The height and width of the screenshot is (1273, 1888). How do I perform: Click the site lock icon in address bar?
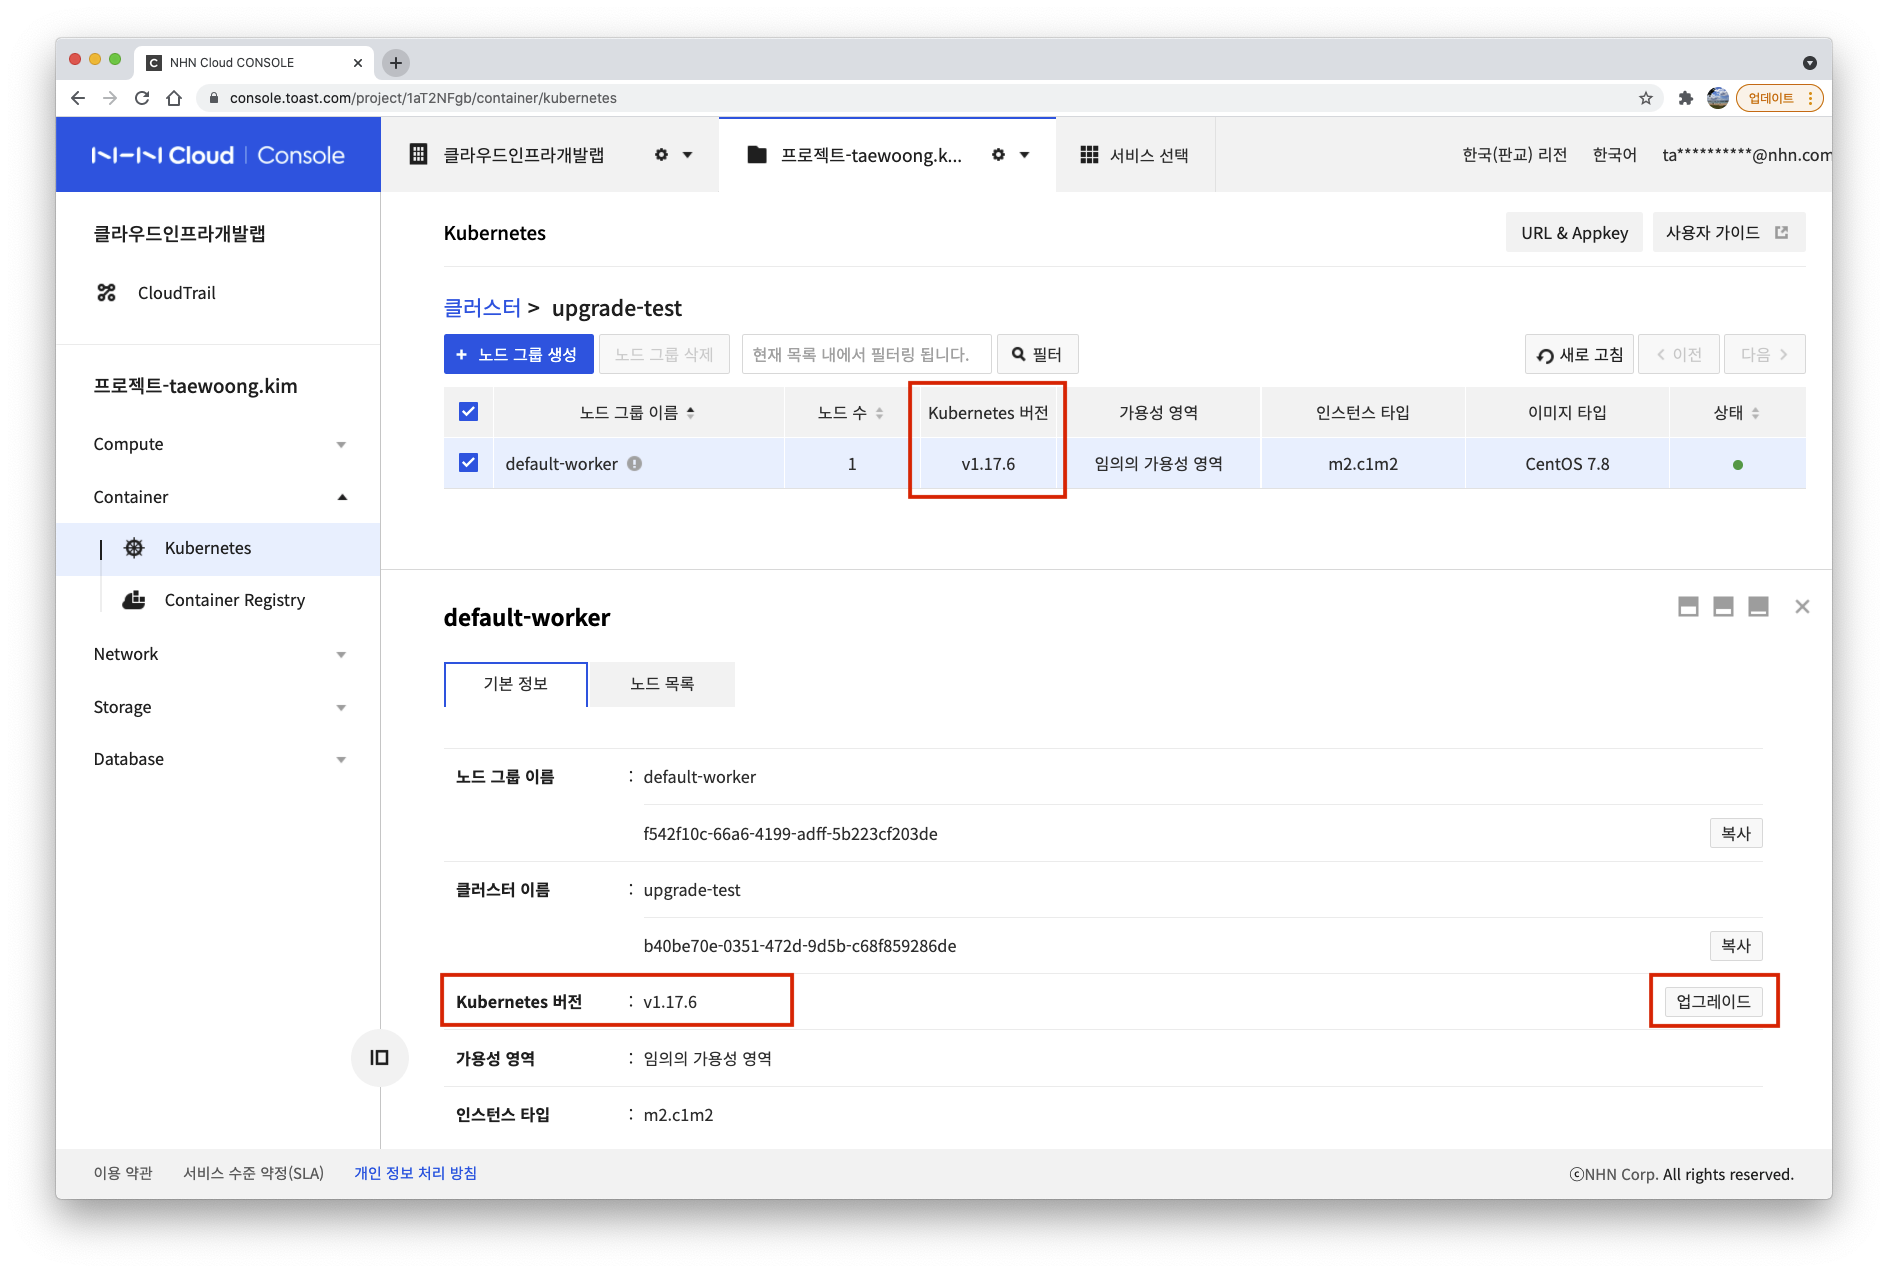213,98
